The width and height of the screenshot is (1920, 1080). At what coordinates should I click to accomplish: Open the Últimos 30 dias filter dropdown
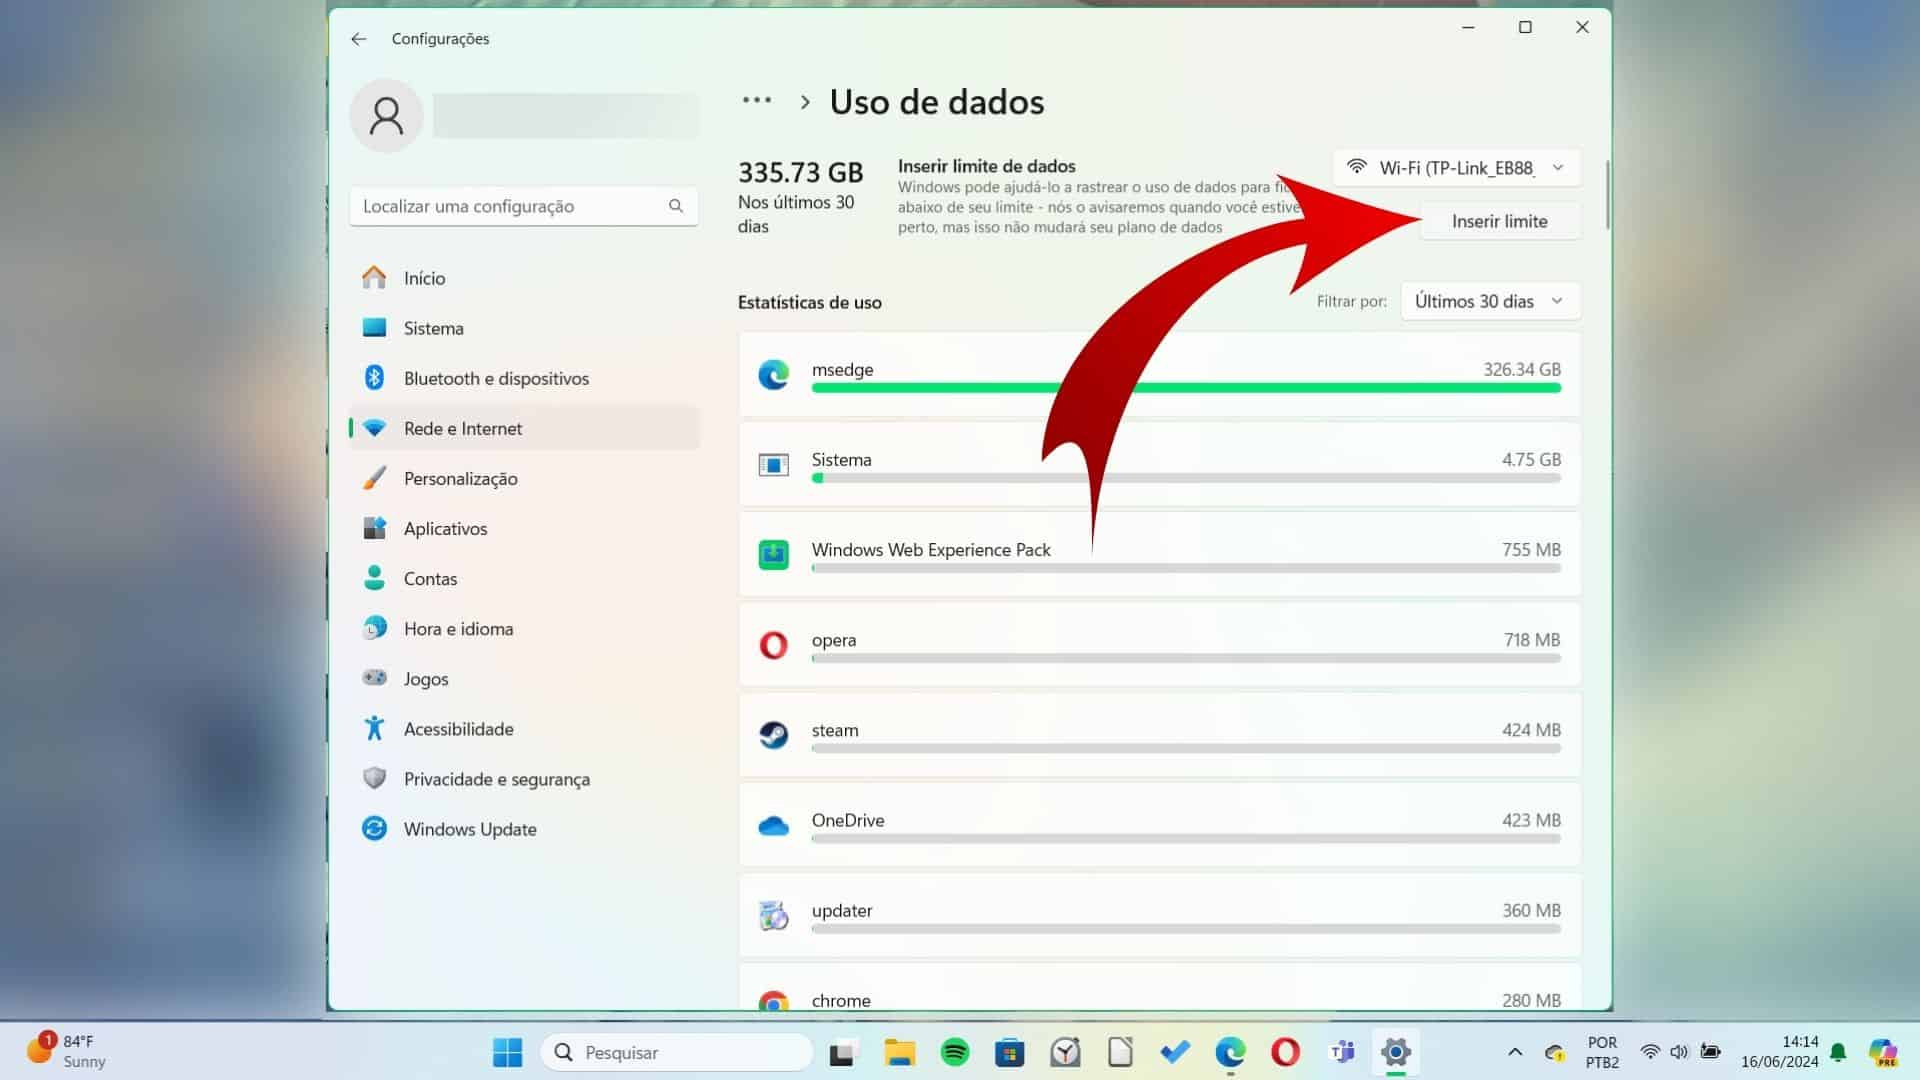(x=1489, y=301)
